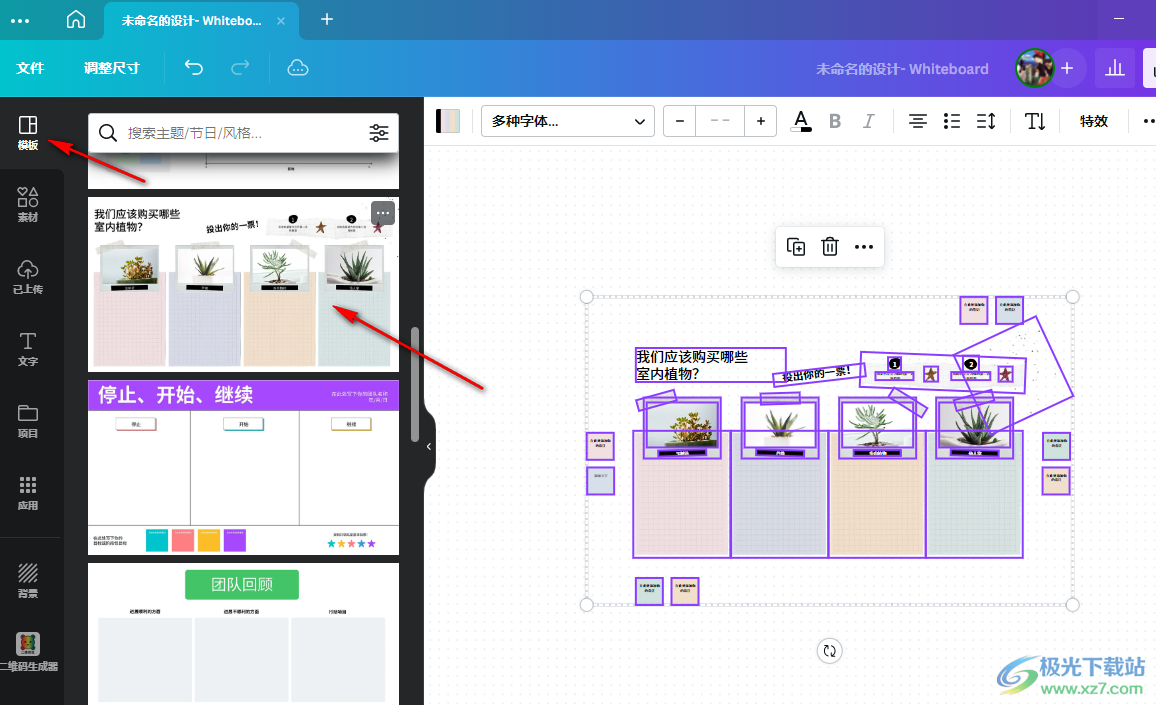Select the 团队回顾 template thumbnail

click(x=243, y=634)
